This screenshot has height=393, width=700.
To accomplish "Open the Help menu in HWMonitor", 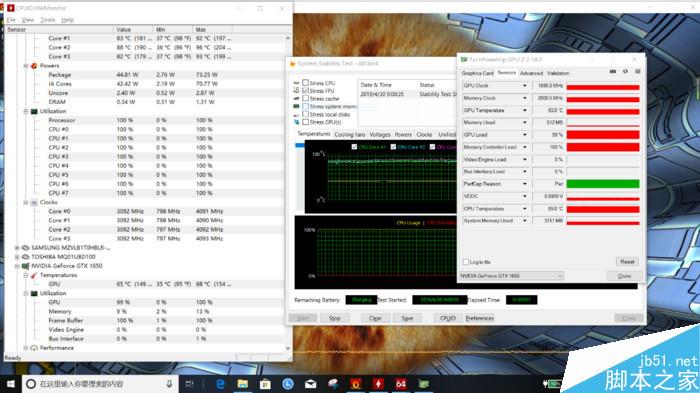I will click(x=67, y=20).
